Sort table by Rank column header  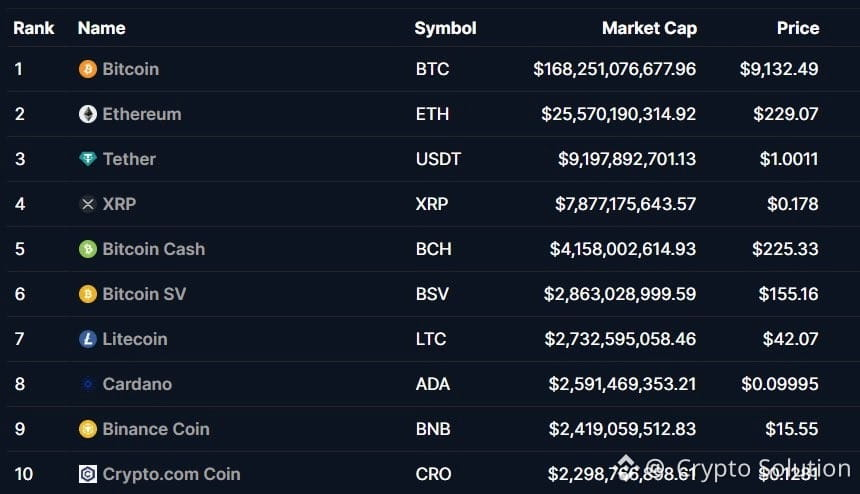tap(33, 28)
